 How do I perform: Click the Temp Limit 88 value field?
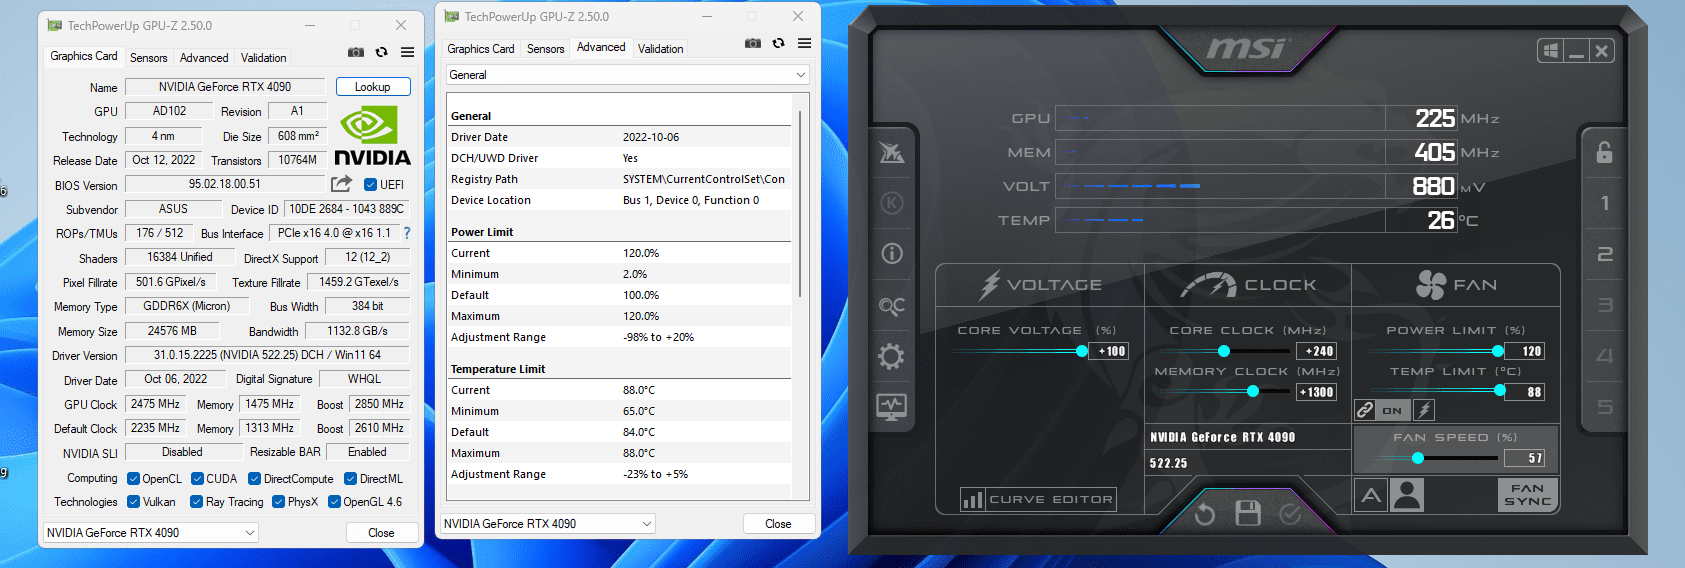(x=1525, y=392)
